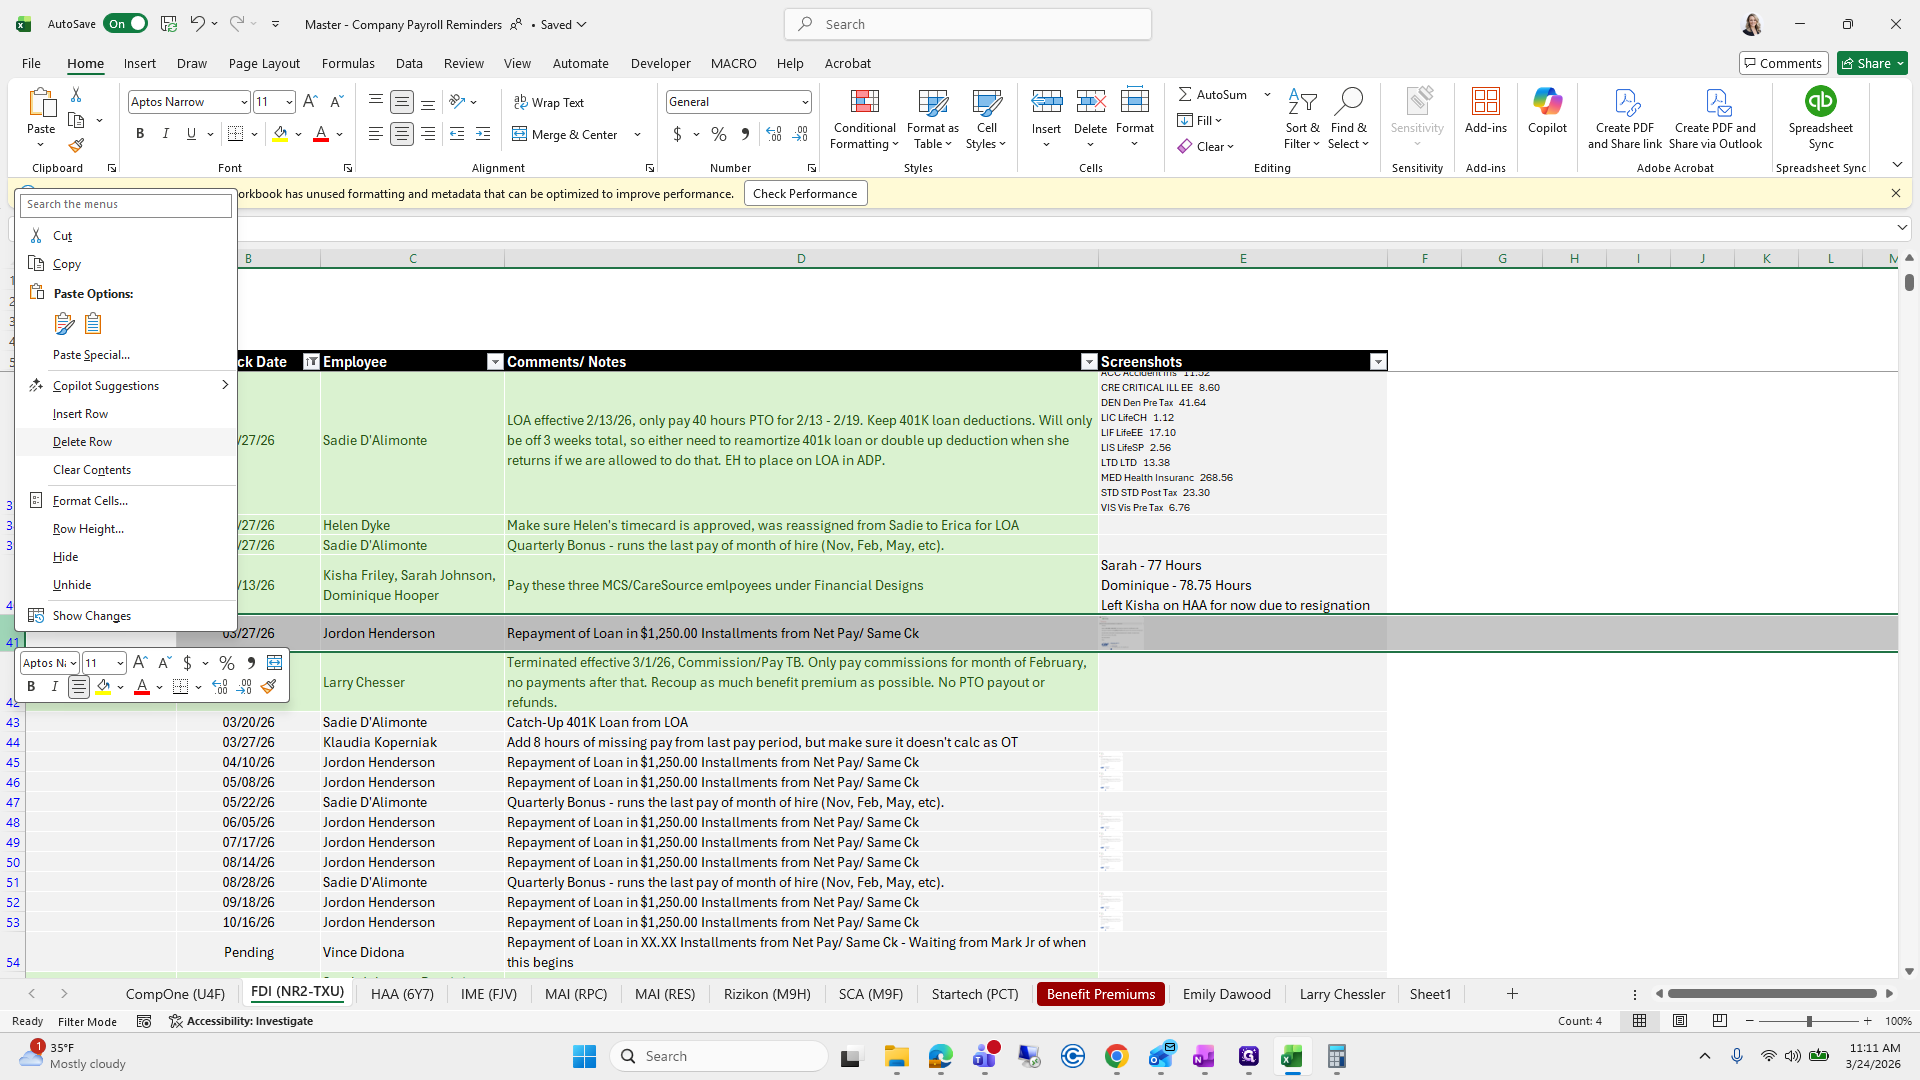Click the zoom slider handle
This screenshot has height=1080, width=1920.
point(1808,1021)
